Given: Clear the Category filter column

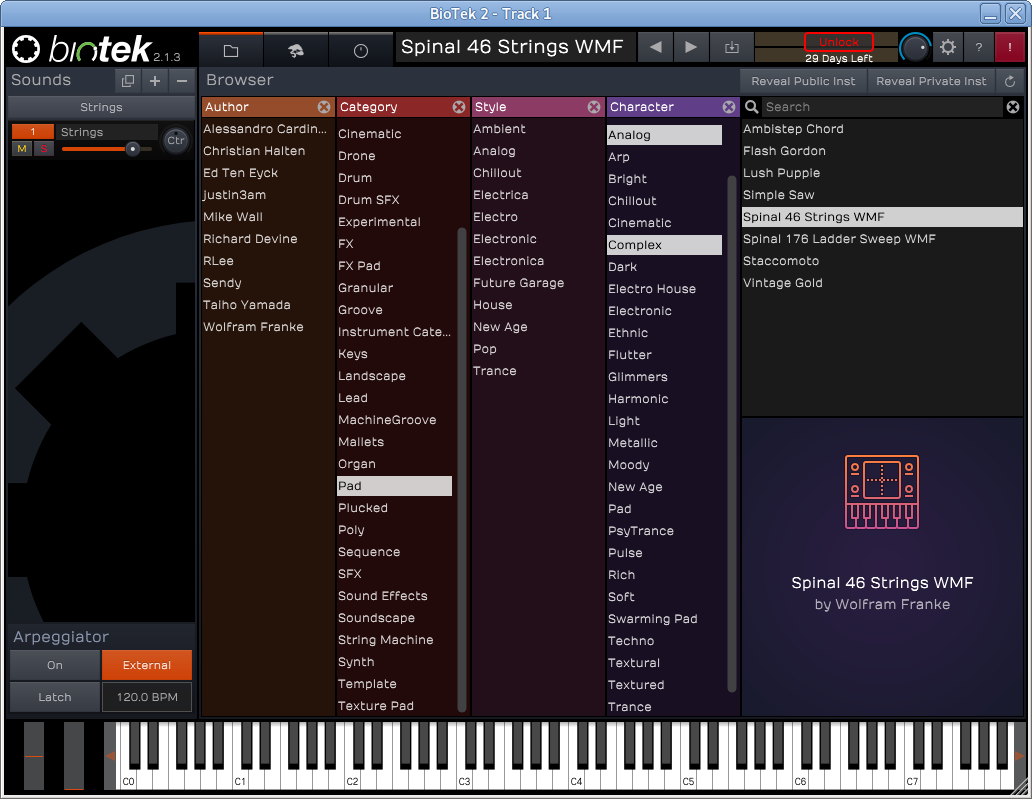Looking at the screenshot, I should click(459, 107).
